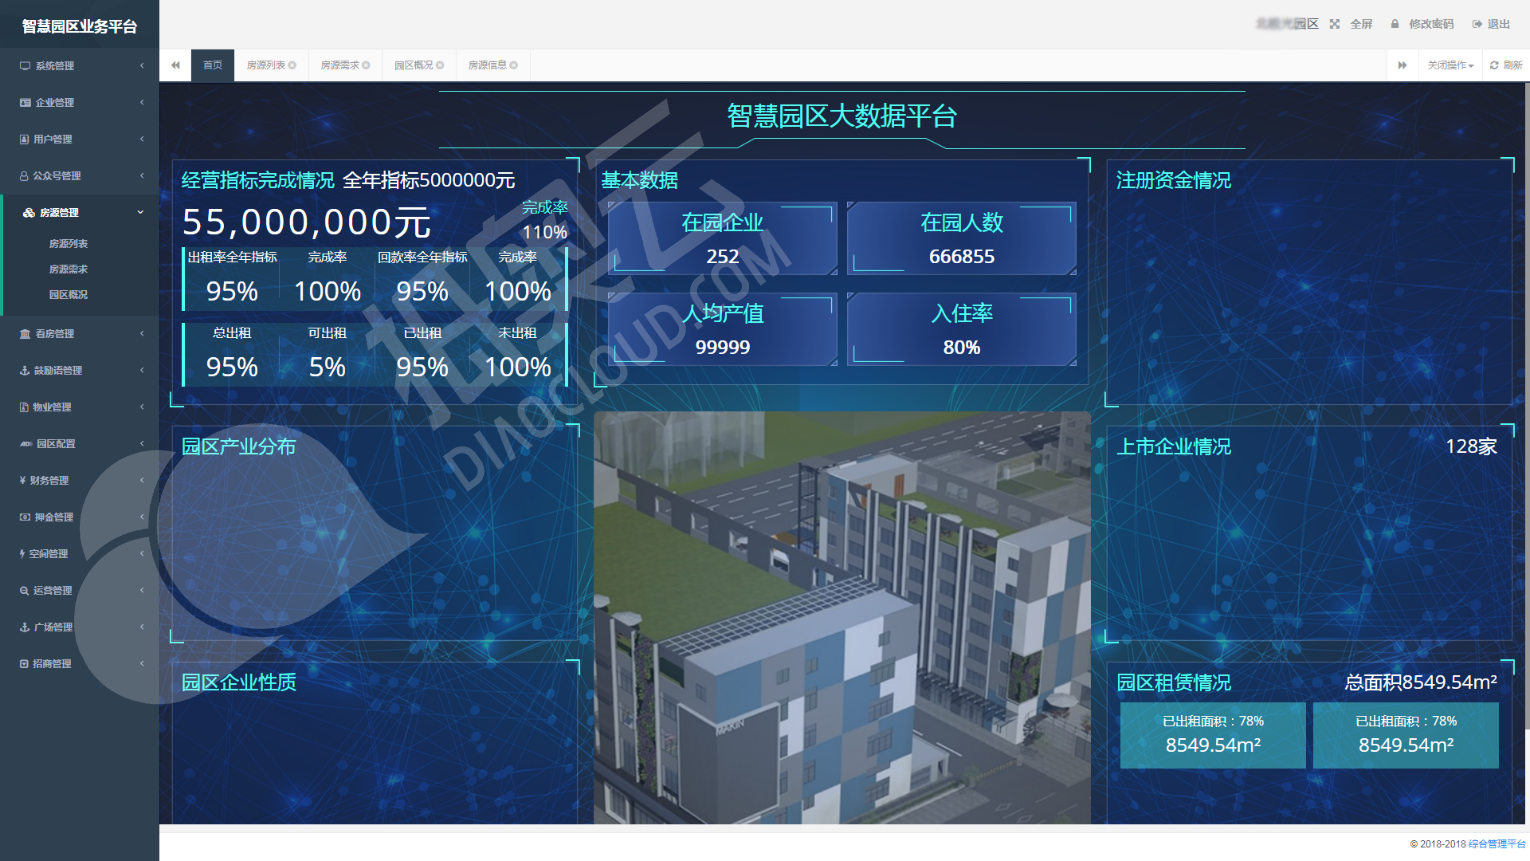The image size is (1530, 861).
Task: Click the 公众号管理 lock icon
Action: [24, 176]
